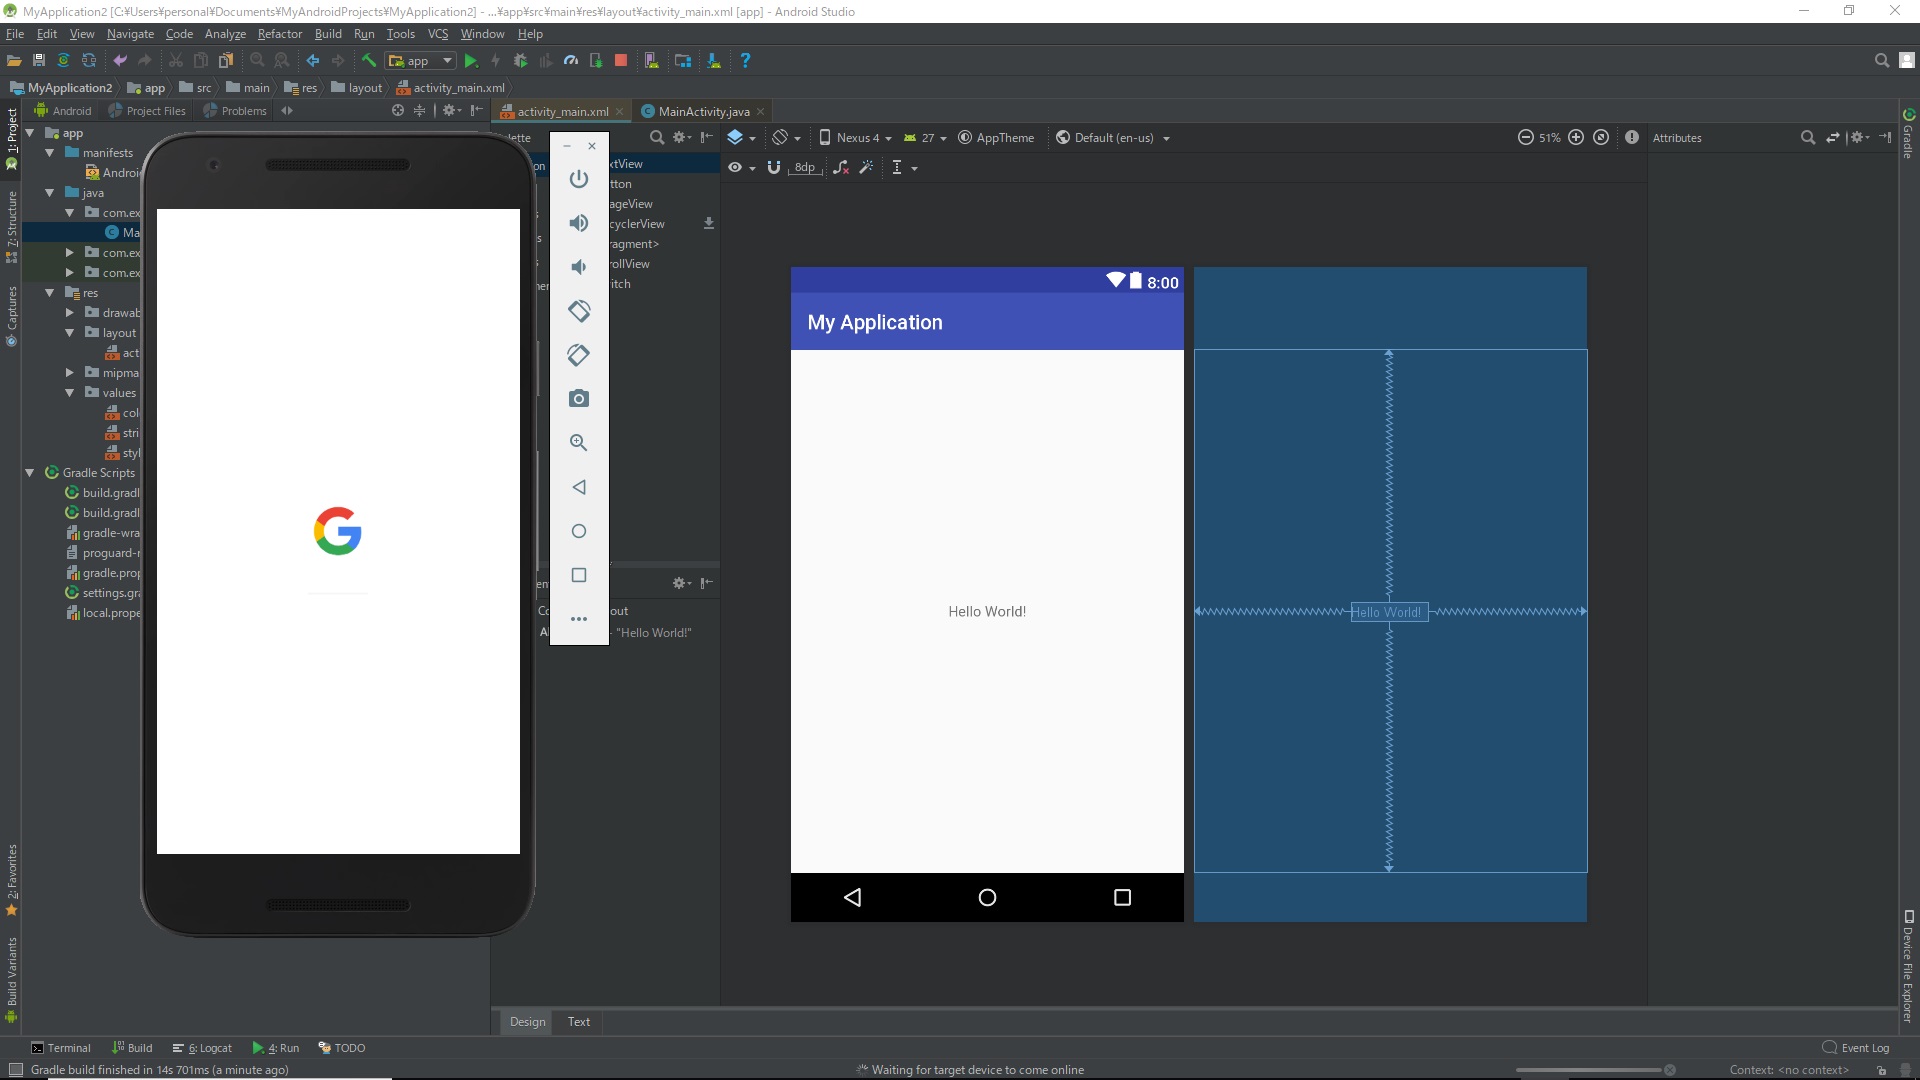Toggle the Captures tool window
The width and height of the screenshot is (1920, 1080).
(11, 315)
